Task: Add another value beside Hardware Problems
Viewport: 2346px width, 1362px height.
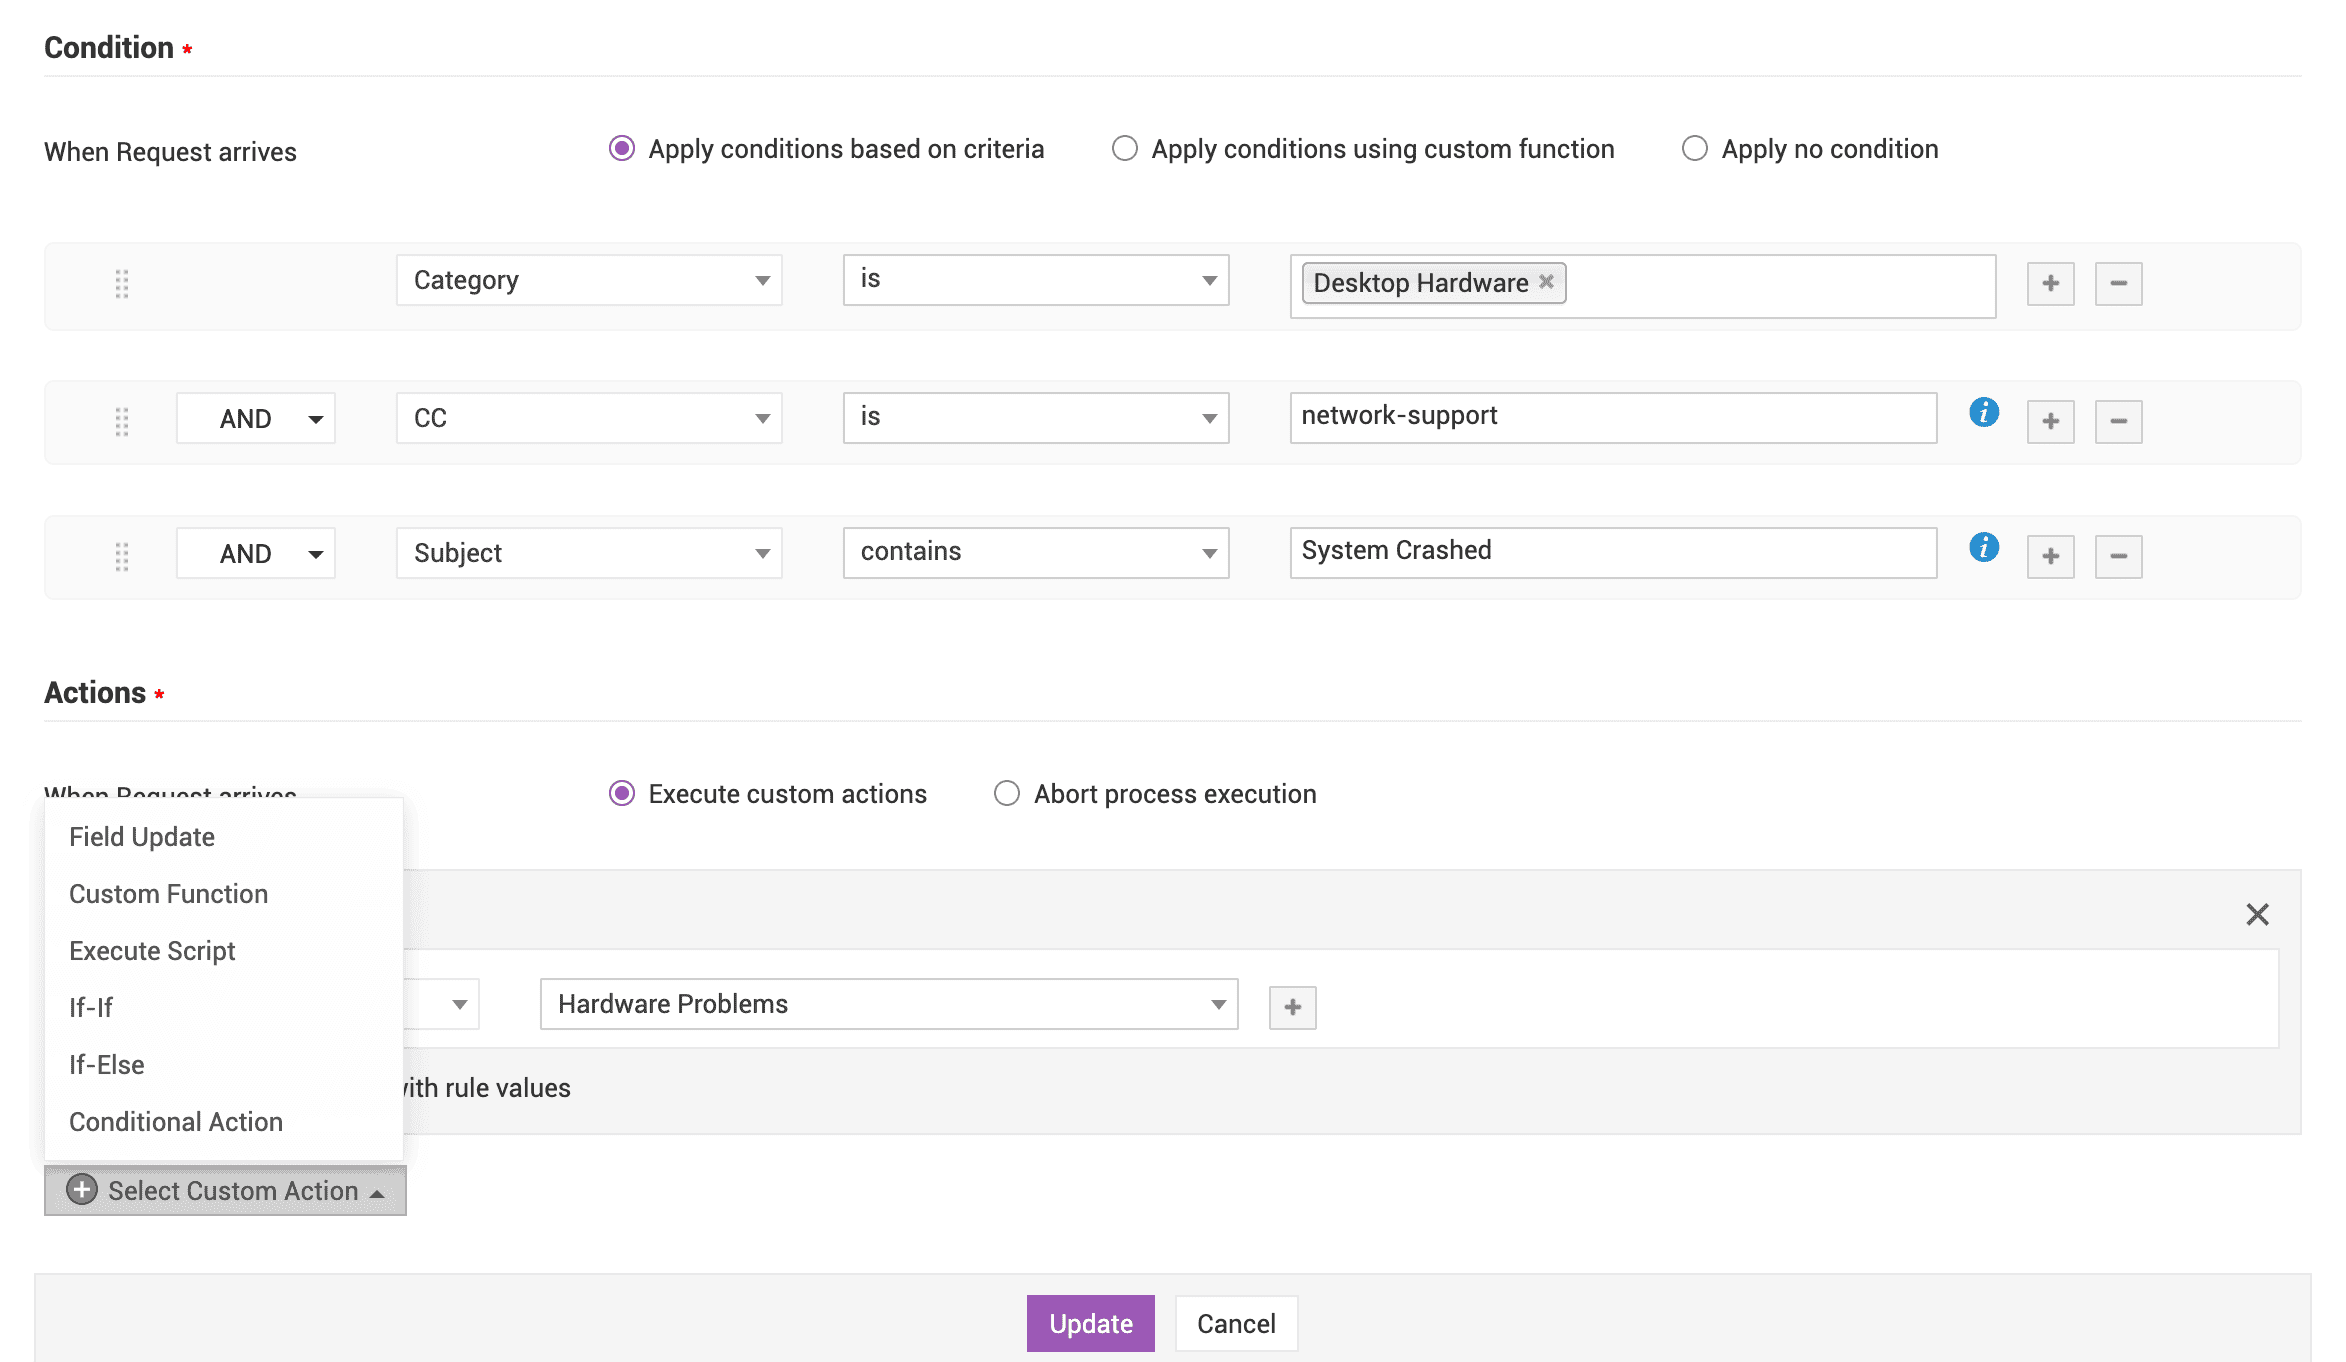Action: [x=1291, y=1006]
